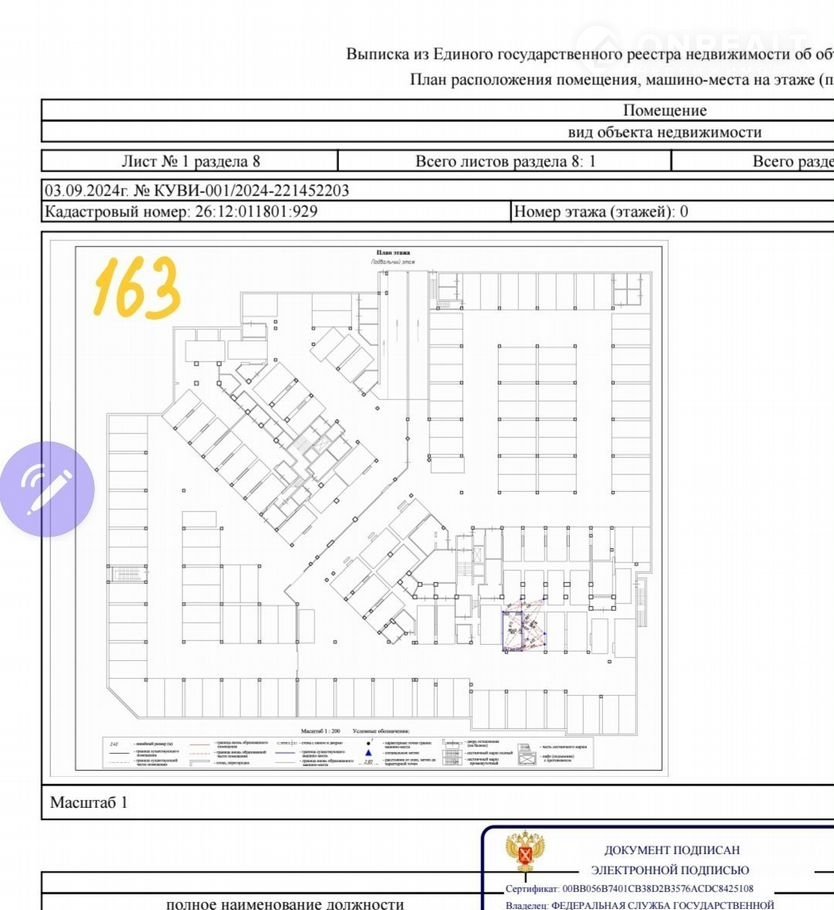The height and width of the screenshot is (910, 834).
Task: Click the 'Лист № 1 раздела 8' cell
Action: click(x=190, y=161)
